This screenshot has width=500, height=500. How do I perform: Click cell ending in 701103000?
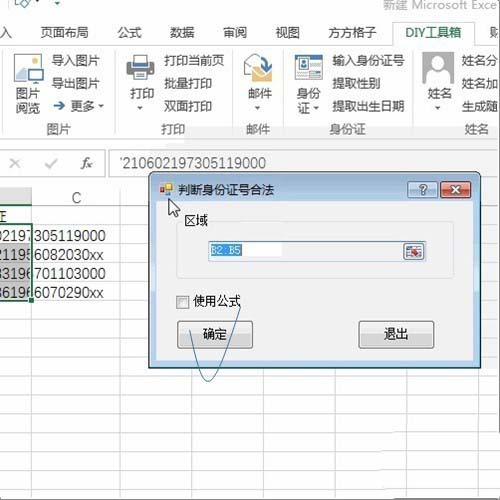pyautogui.click(x=76, y=273)
